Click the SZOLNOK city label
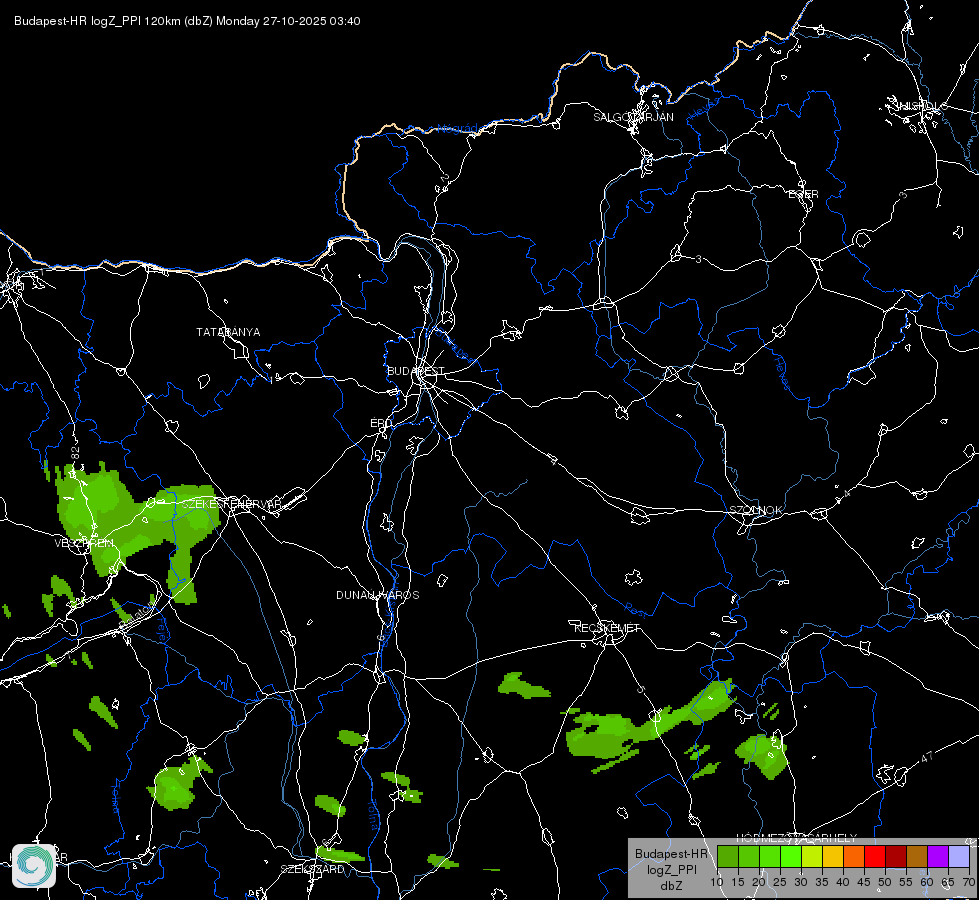 [755, 510]
